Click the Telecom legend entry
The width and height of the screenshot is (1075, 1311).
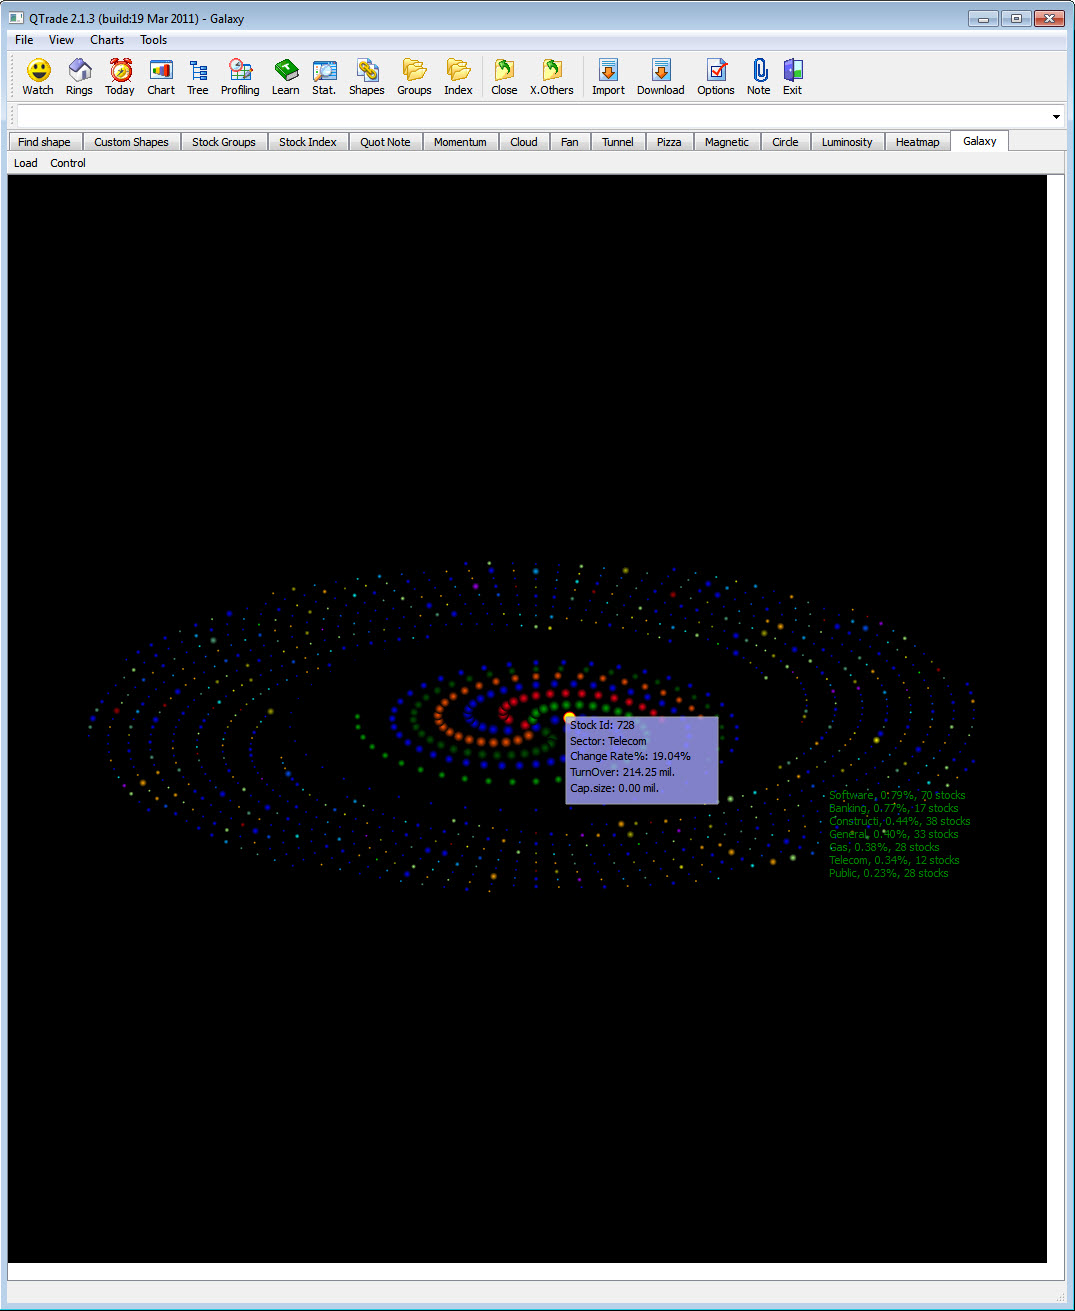click(x=893, y=859)
